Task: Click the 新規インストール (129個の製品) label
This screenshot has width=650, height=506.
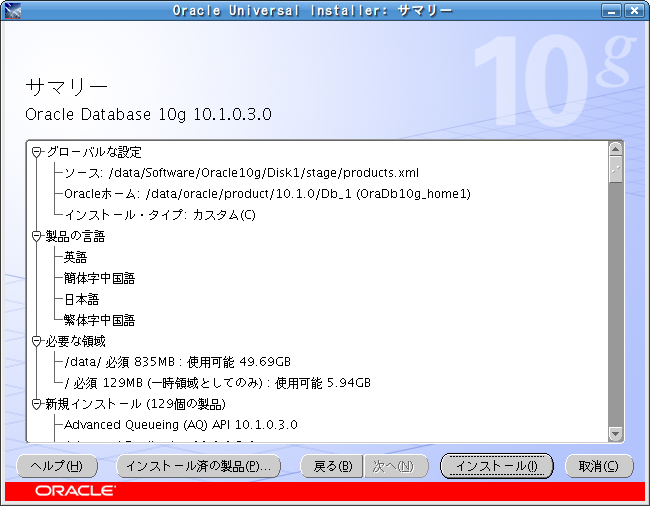Action: coord(136,404)
